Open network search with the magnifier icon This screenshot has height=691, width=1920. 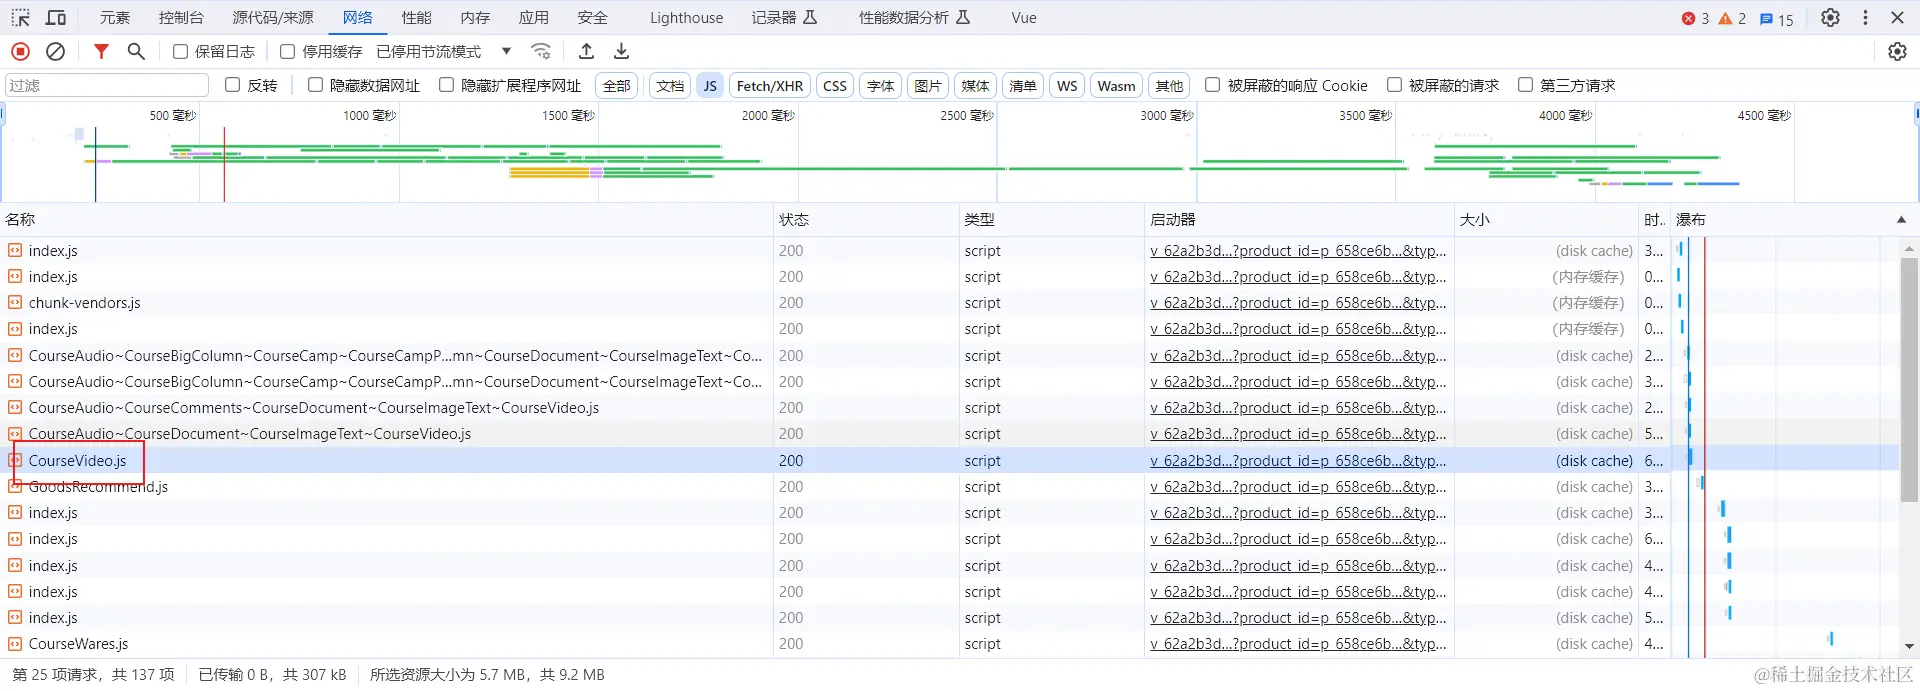(x=136, y=51)
